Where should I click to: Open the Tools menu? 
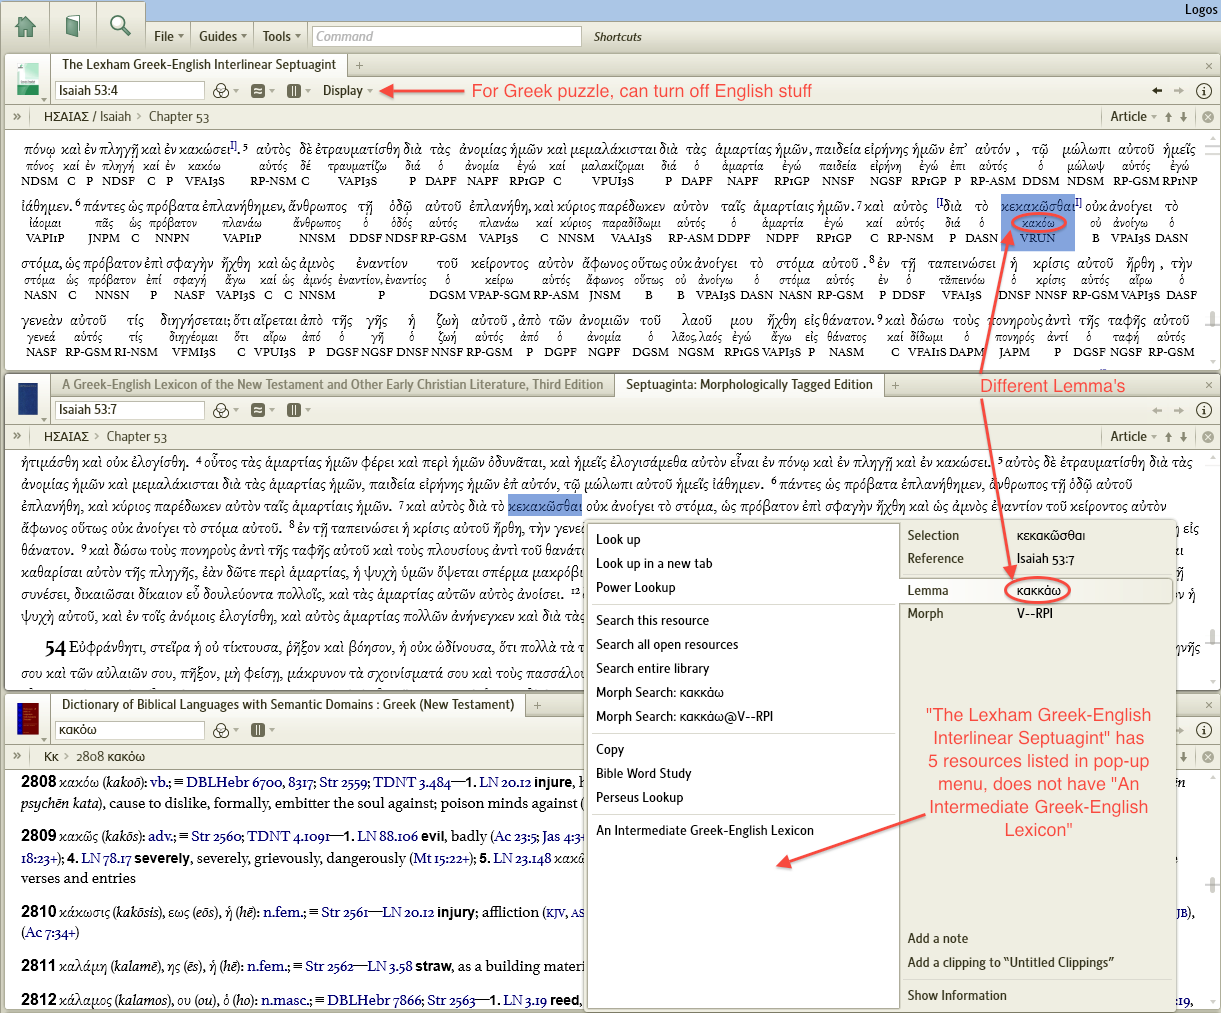pos(281,36)
